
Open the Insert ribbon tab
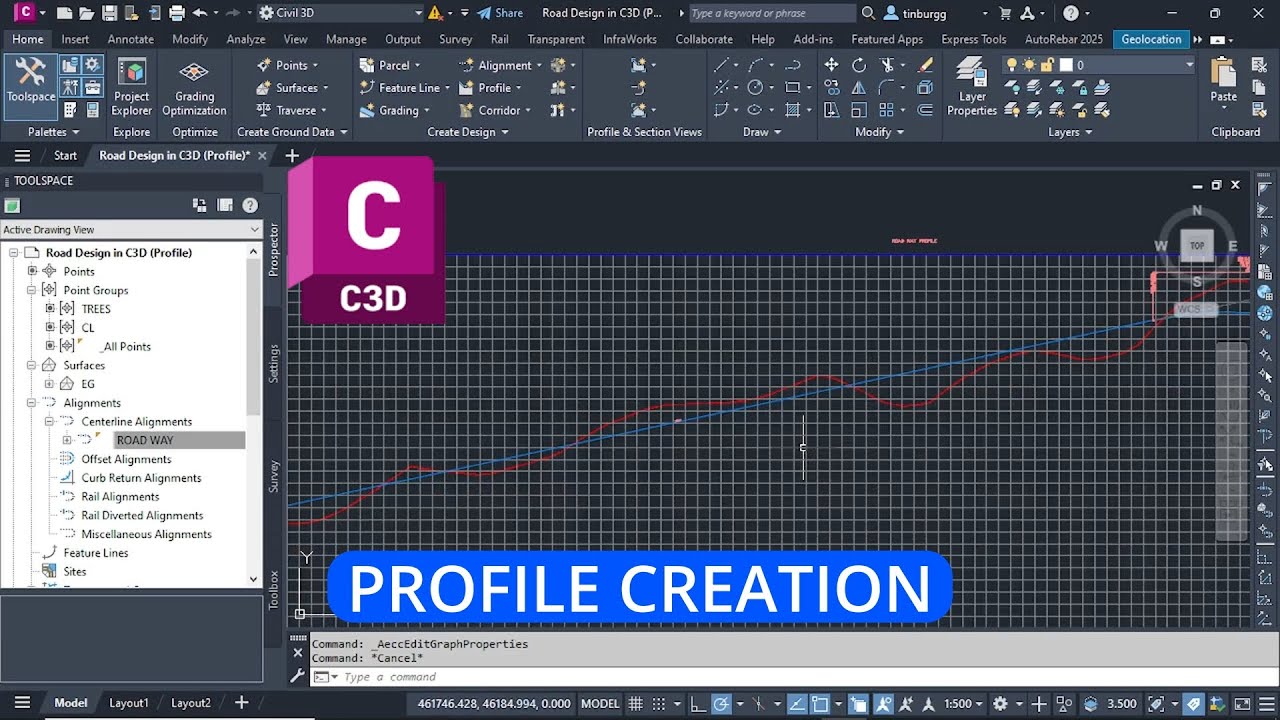click(x=75, y=39)
